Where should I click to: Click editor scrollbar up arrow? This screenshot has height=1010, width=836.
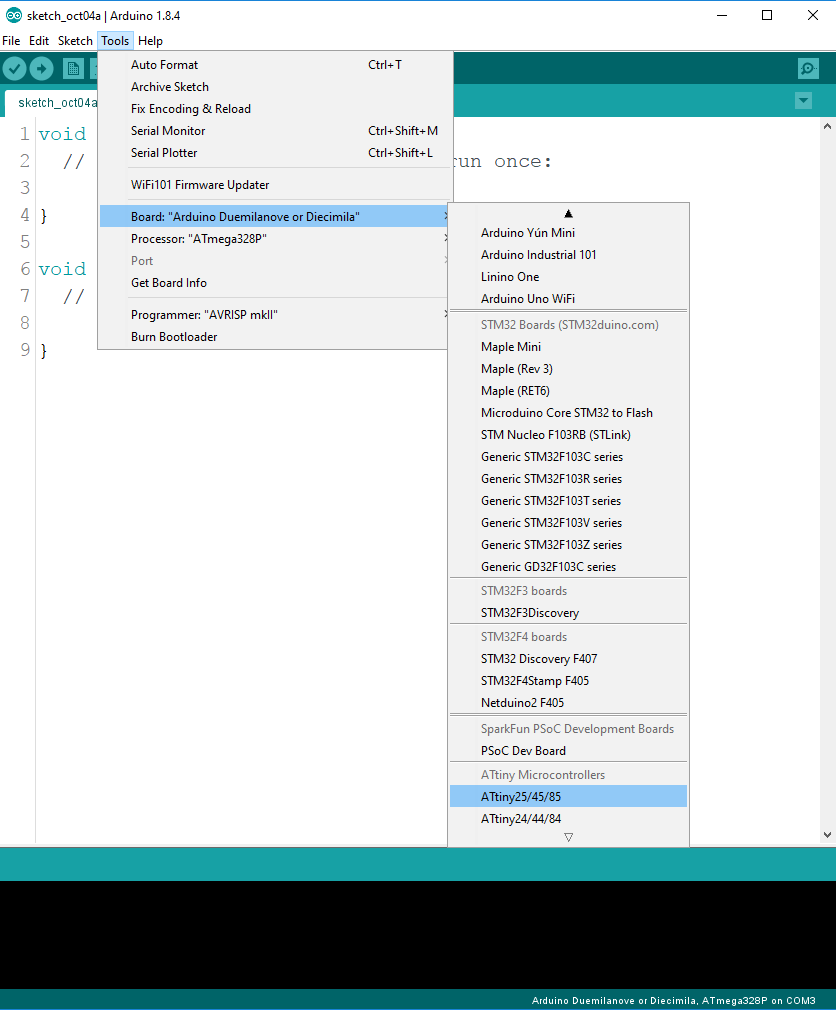pyautogui.click(x=827, y=127)
